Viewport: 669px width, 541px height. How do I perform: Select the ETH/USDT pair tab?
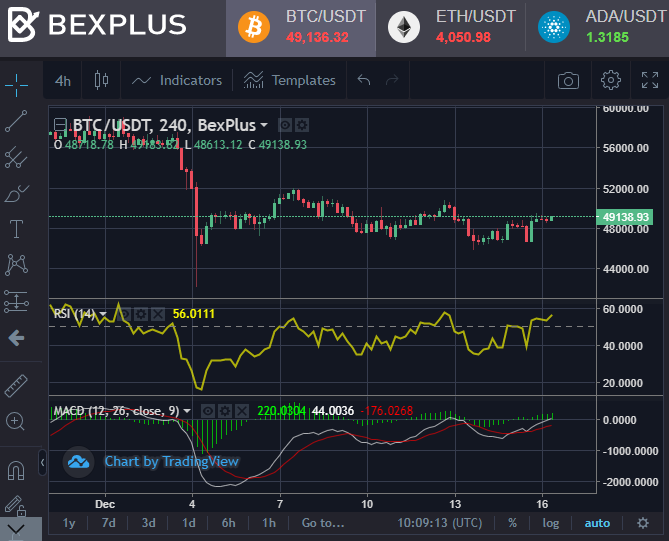[451, 28]
